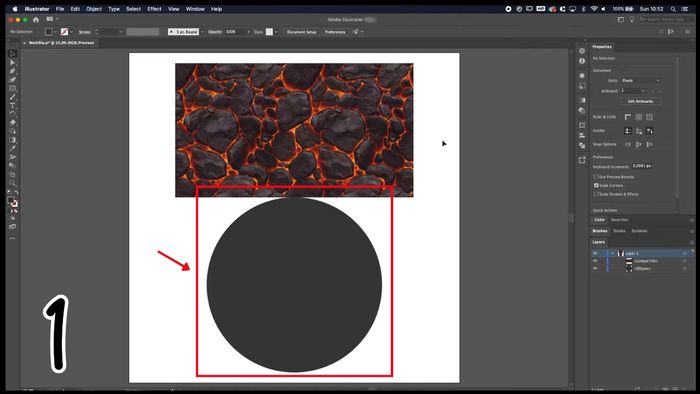Click the Stroke color swatch in control bar
Image resolution: width=700 pixels, height=394 pixels.
[64, 32]
